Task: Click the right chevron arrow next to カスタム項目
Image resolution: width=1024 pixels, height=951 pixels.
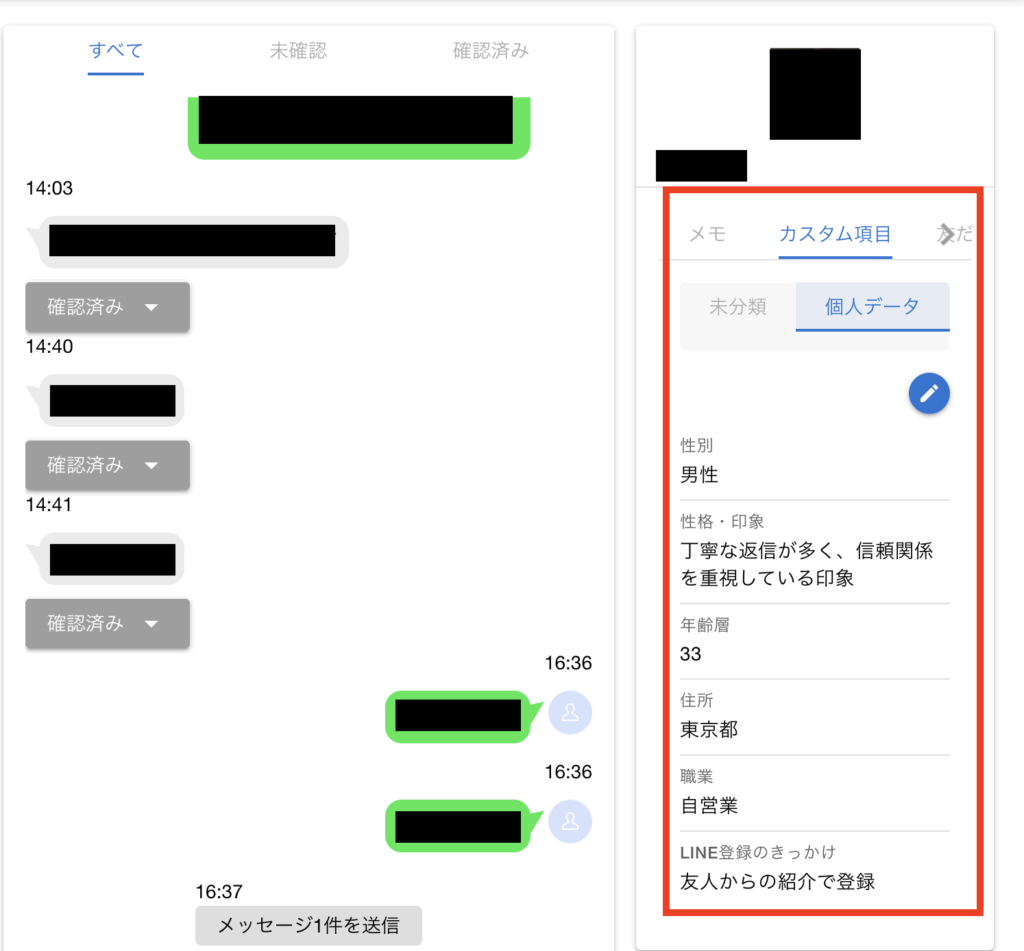Action: pos(945,234)
